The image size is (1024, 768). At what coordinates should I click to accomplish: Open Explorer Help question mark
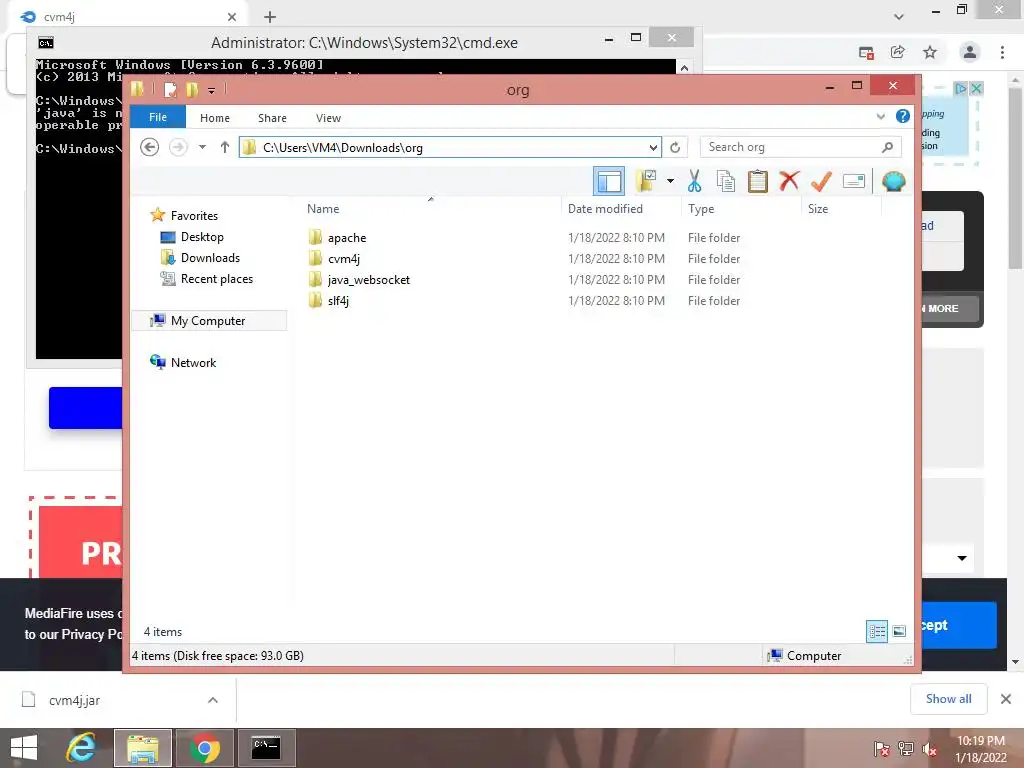pyautogui.click(x=903, y=116)
